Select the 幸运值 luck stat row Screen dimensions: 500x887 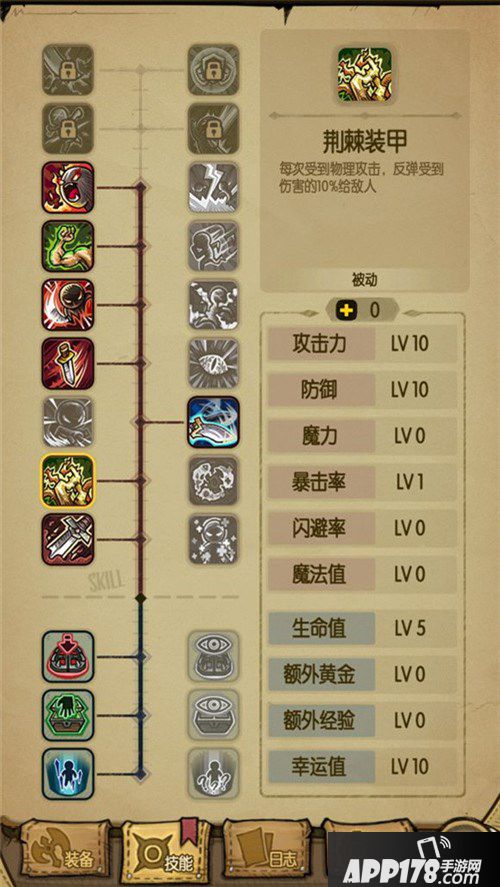(362, 767)
